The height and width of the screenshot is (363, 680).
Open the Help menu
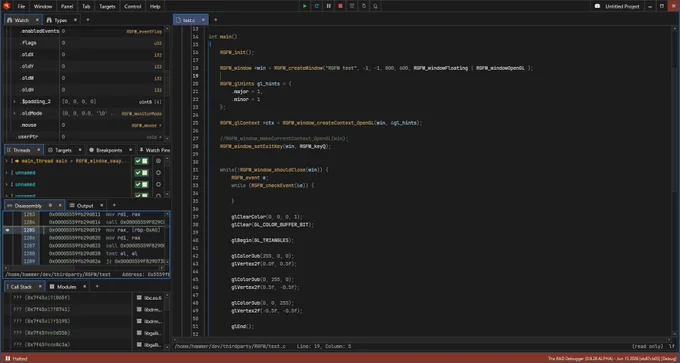[155, 7]
